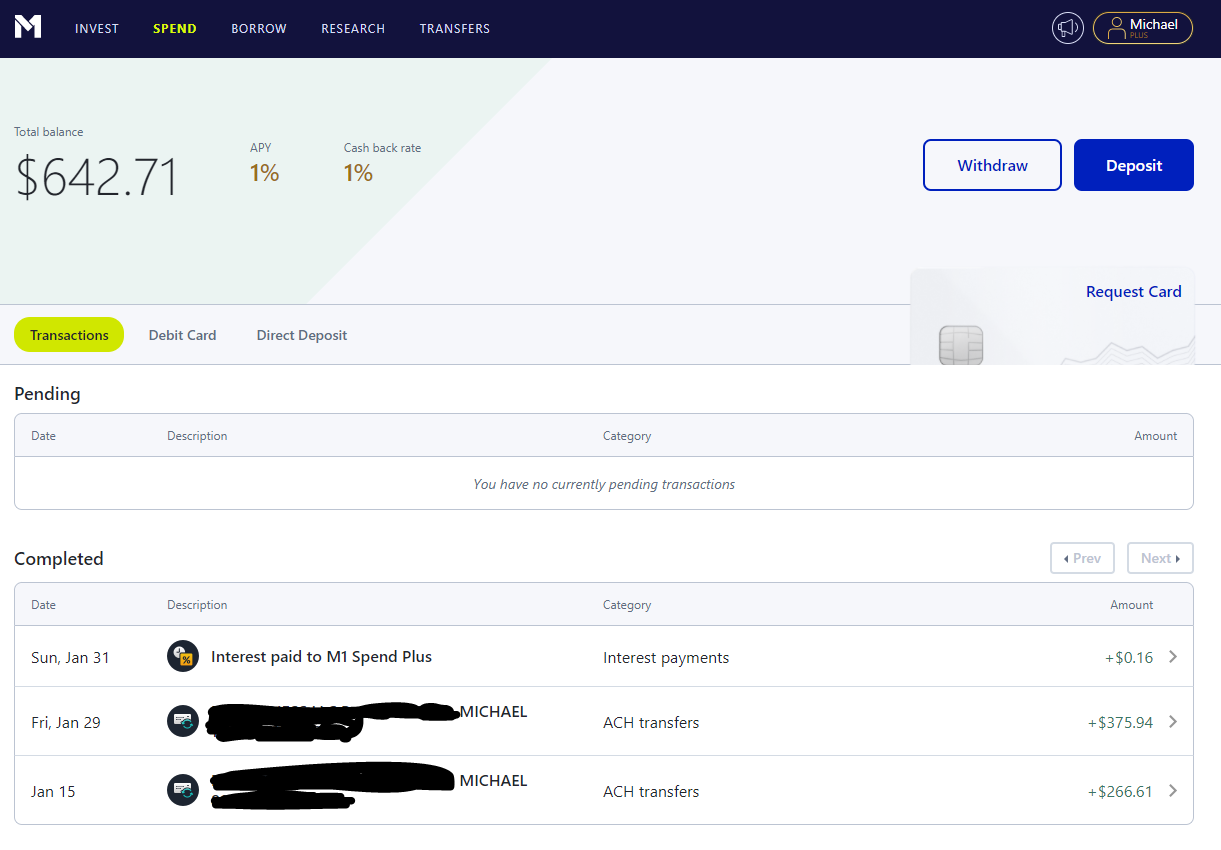
Task: Click the Jan 15 date cell
Action: point(53,791)
